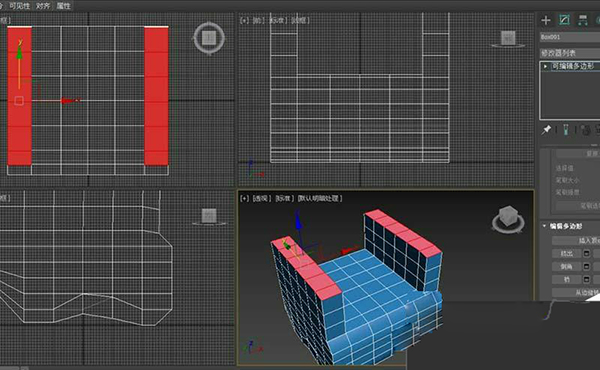Click the ViewCube in the perspective viewport

tap(508, 219)
